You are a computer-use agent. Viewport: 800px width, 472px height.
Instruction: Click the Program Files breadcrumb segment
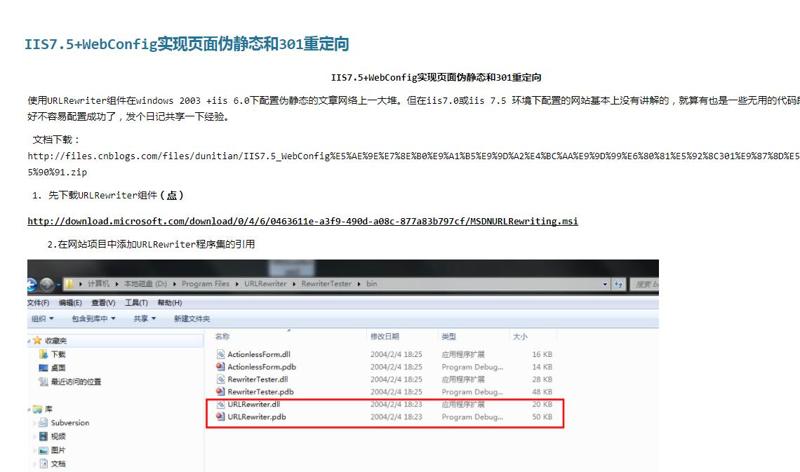205,284
